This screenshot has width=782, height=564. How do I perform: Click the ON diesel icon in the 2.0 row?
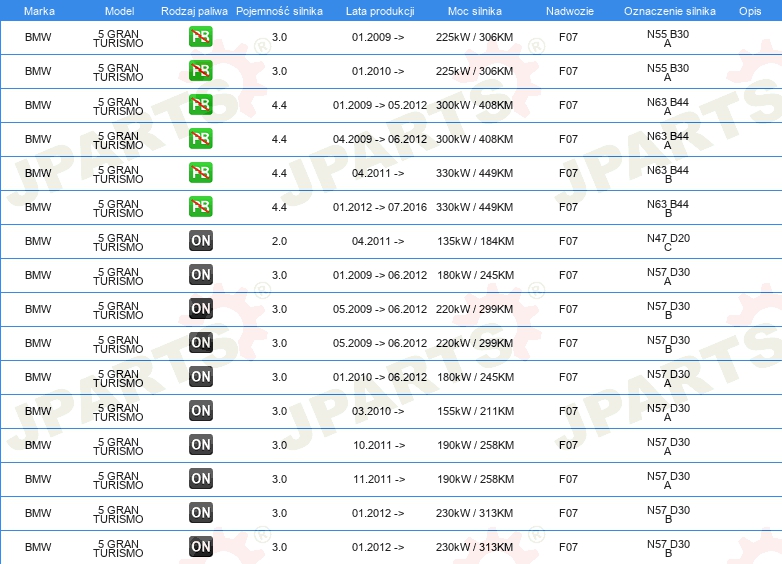click(x=201, y=240)
